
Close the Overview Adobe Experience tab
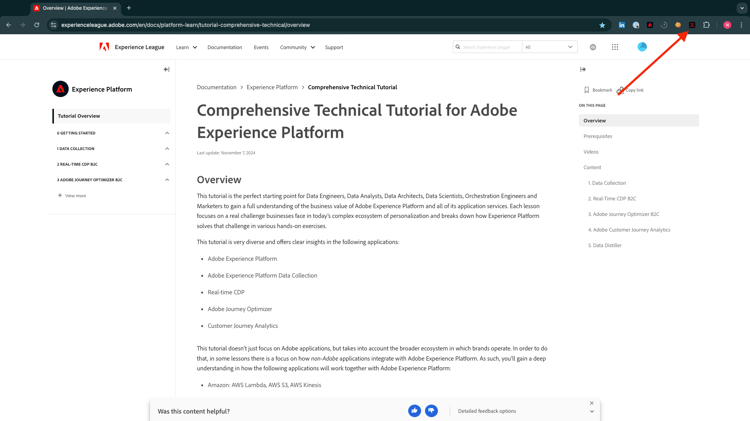coord(115,8)
